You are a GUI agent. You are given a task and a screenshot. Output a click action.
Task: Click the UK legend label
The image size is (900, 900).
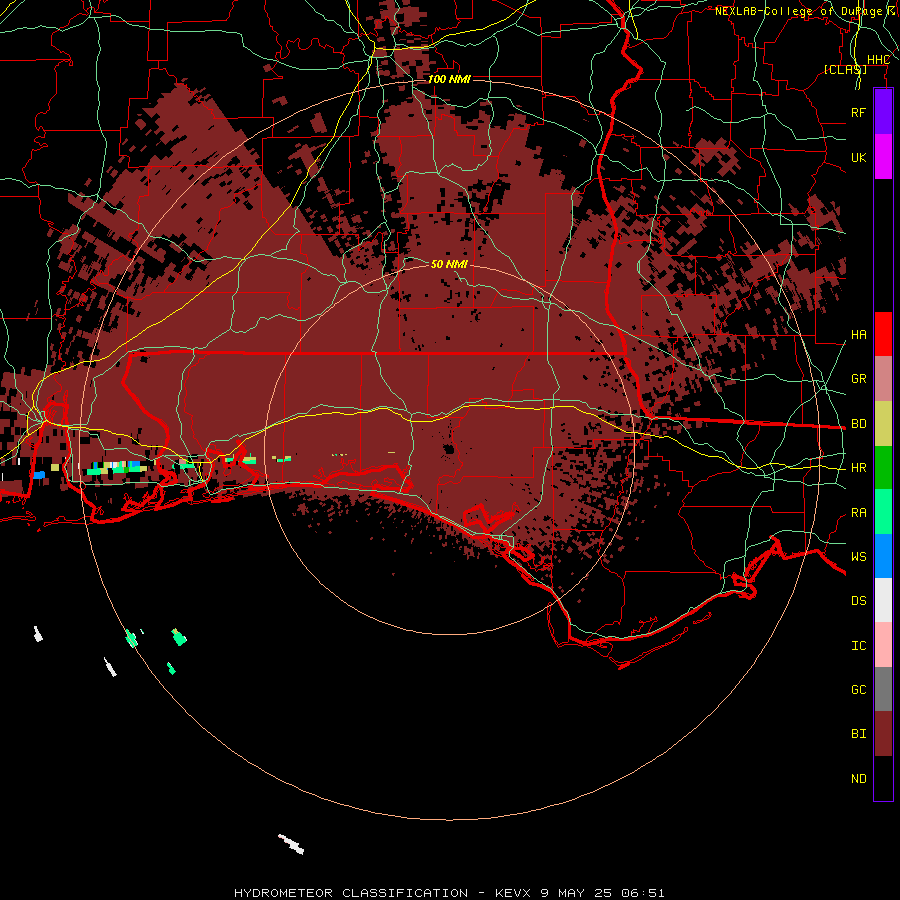point(859,157)
